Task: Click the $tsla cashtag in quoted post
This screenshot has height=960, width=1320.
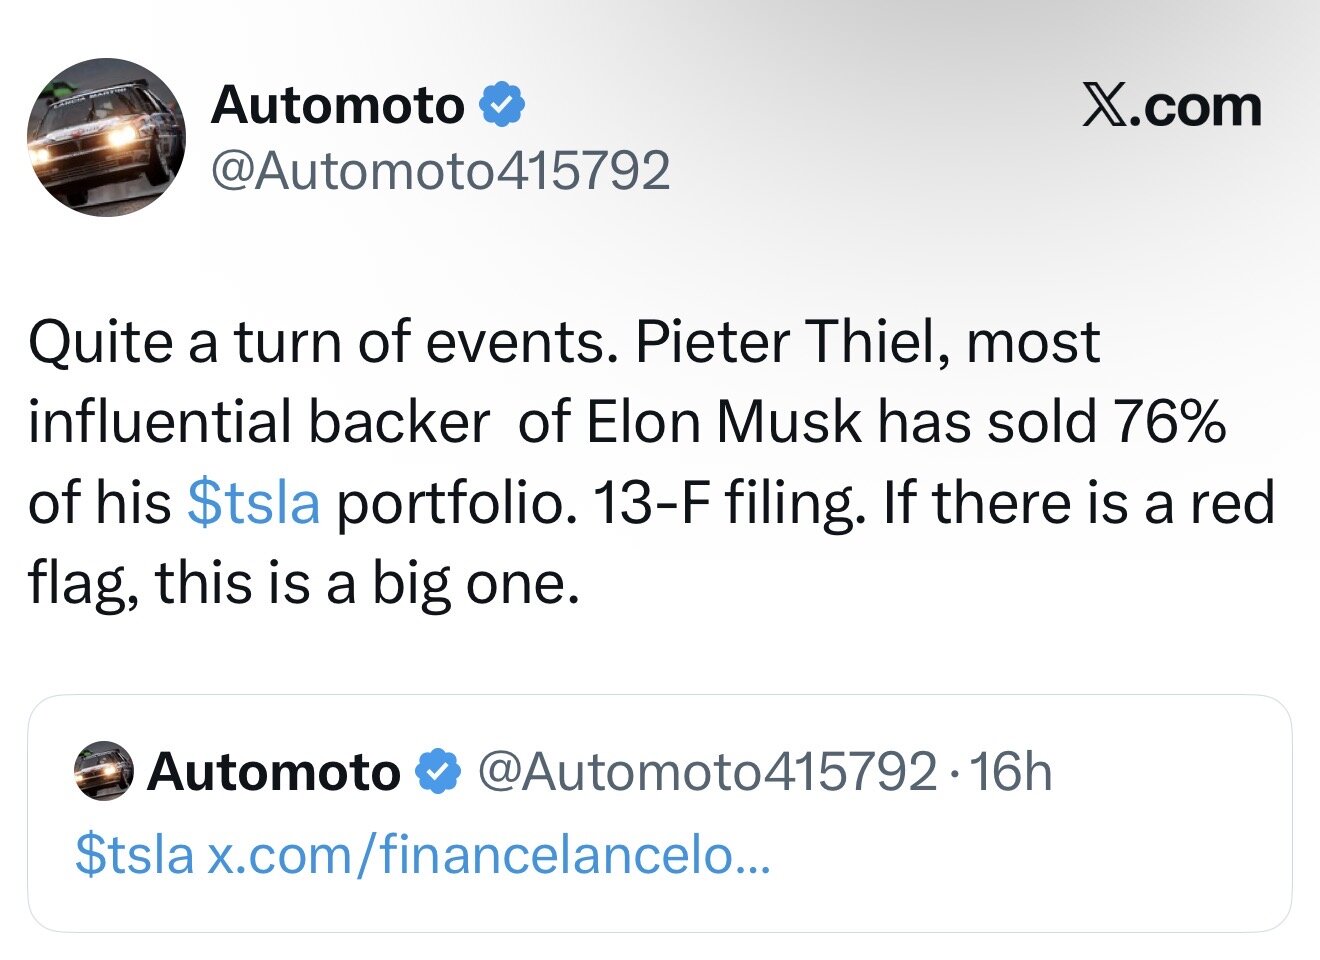Action: click(134, 854)
